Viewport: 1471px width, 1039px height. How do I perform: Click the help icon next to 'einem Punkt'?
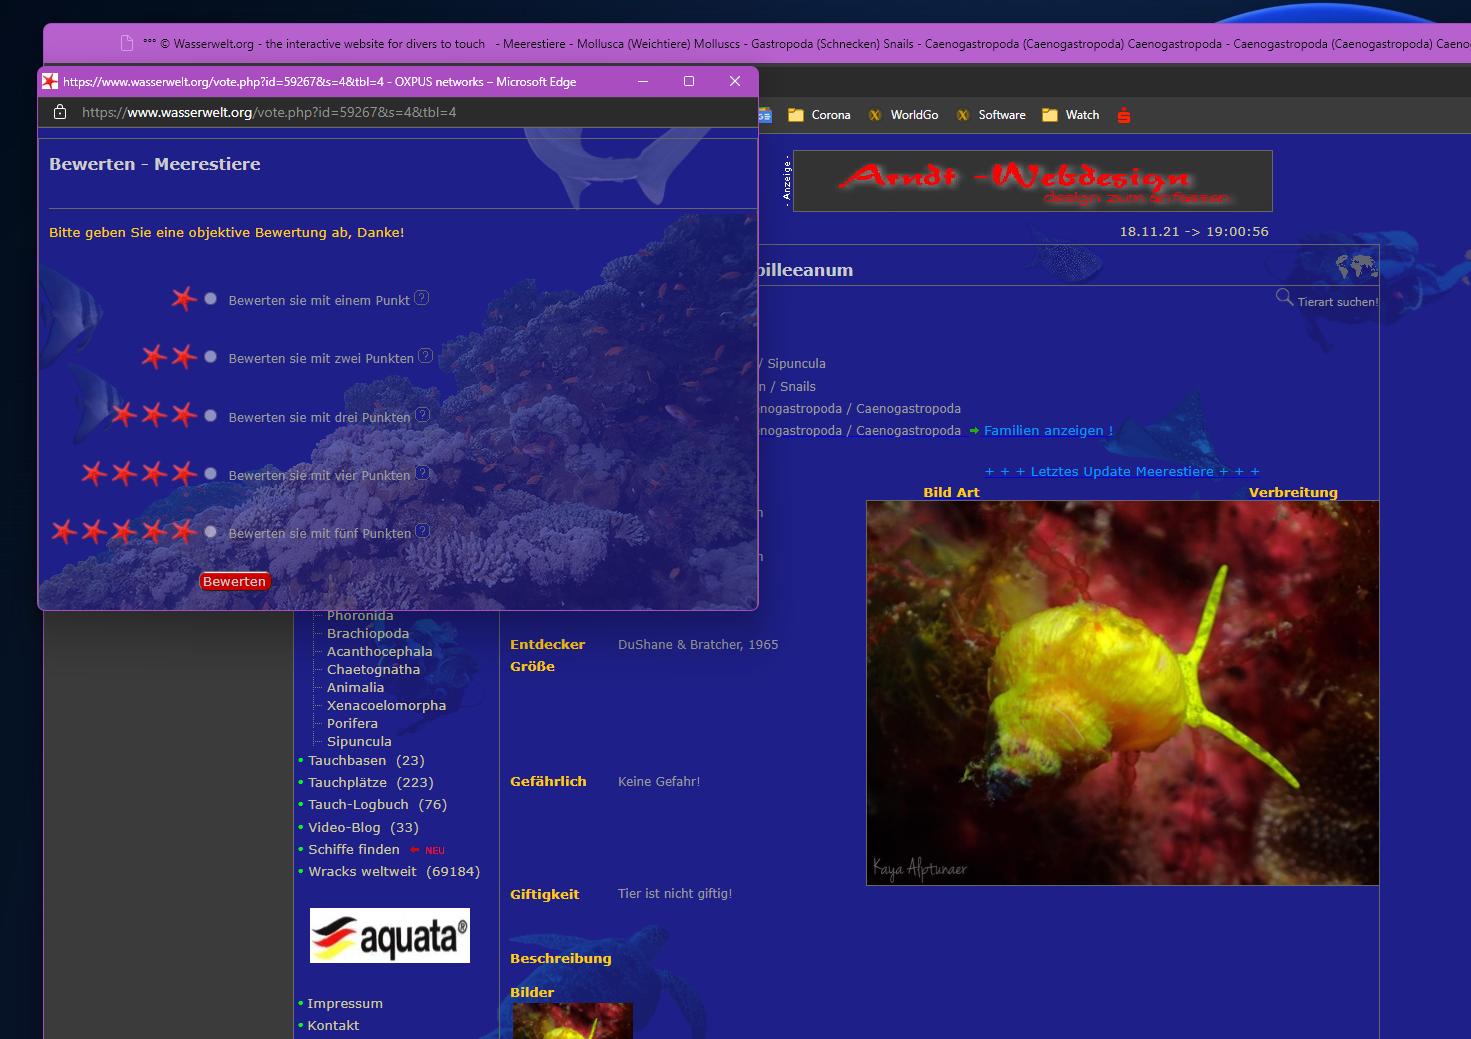[x=422, y=298]
